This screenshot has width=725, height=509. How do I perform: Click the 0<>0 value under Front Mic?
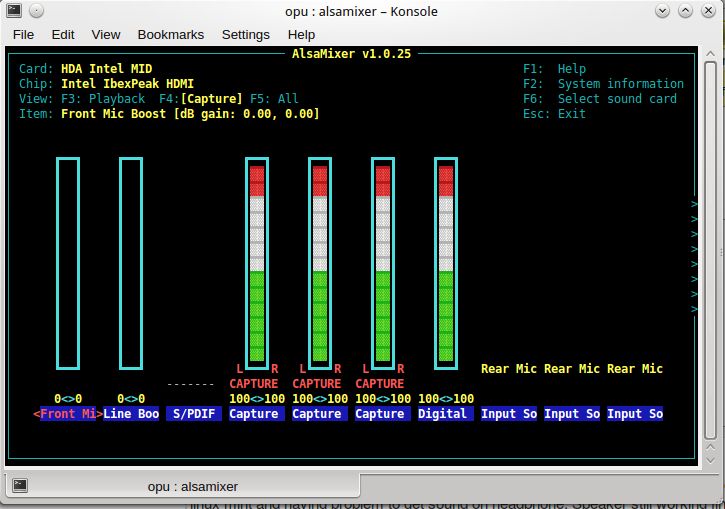[x=68, y=399]
